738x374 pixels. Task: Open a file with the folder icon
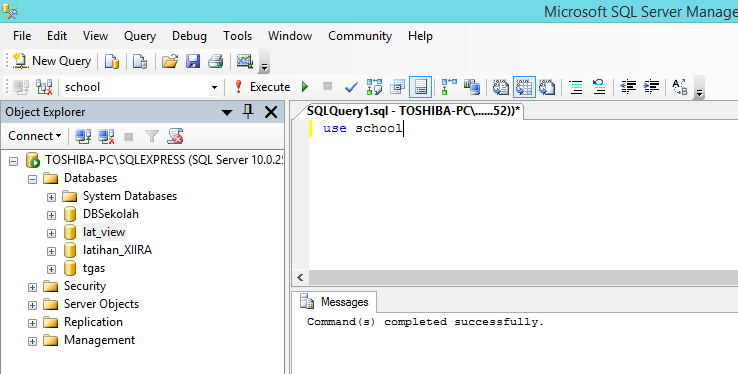pyautogui.click(x=169, y=61)
